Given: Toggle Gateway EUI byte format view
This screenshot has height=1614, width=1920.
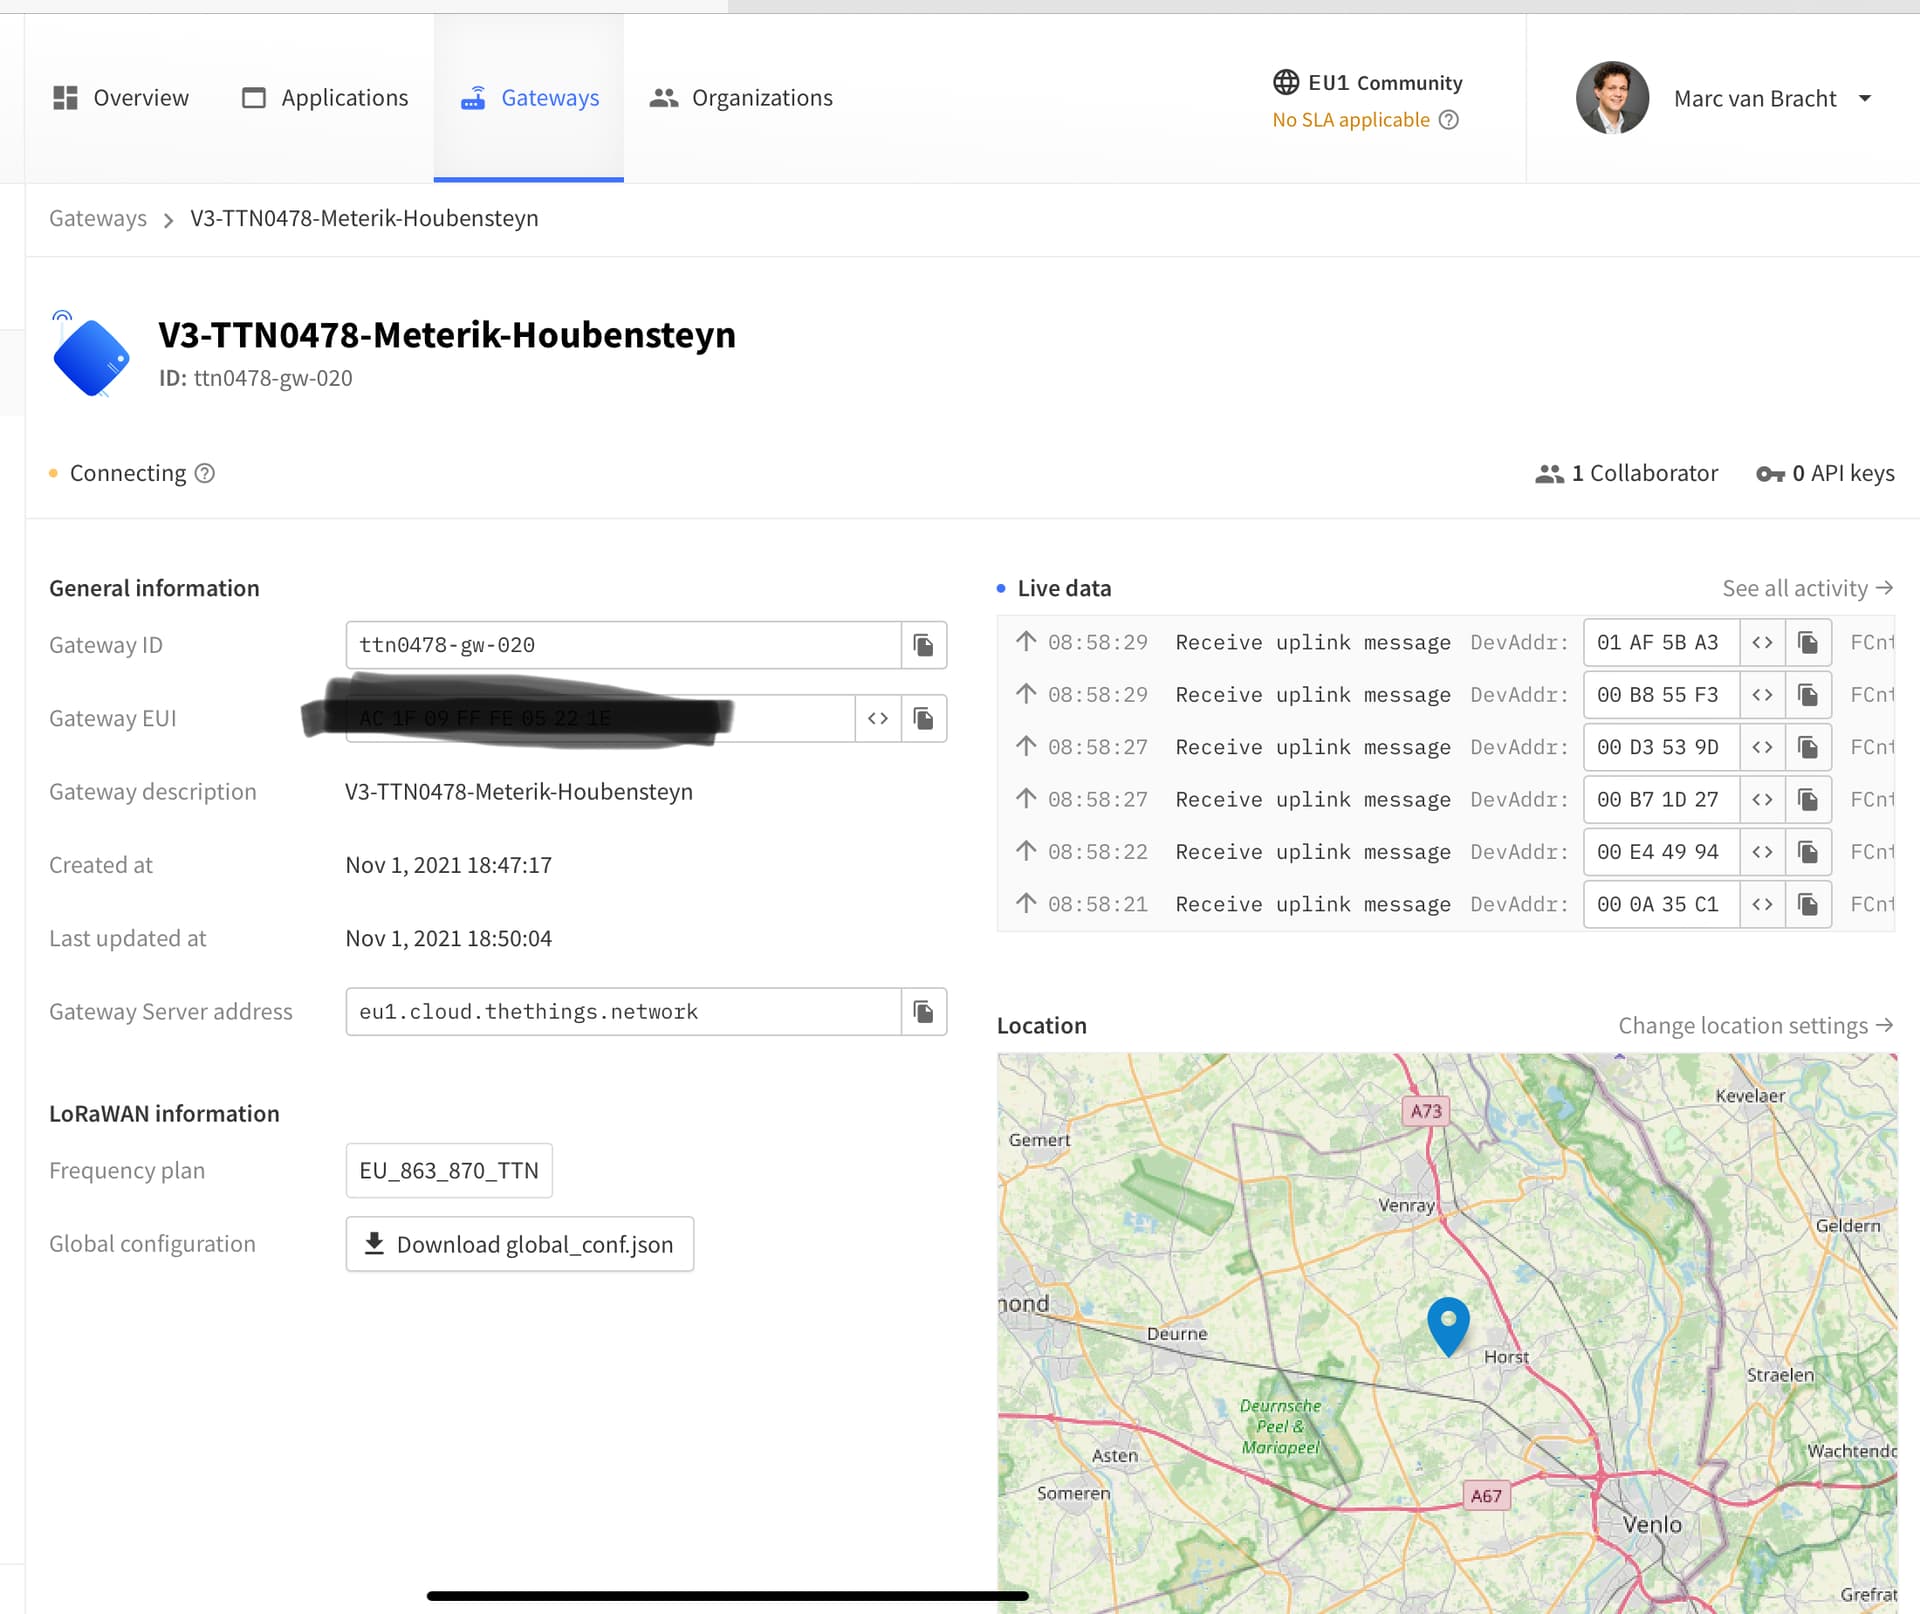Looking at the screenshot, I should pyautogui.click(x=878, y=718).
